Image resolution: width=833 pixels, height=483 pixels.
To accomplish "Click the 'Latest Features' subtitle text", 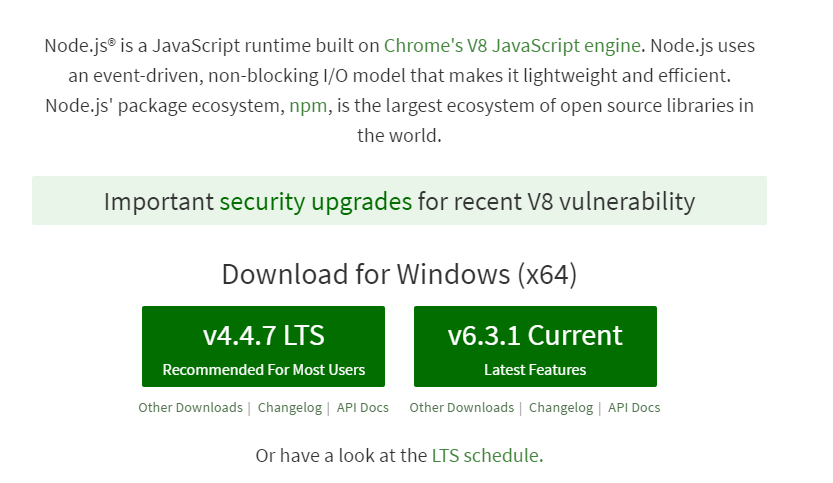I will coord(535,370).
